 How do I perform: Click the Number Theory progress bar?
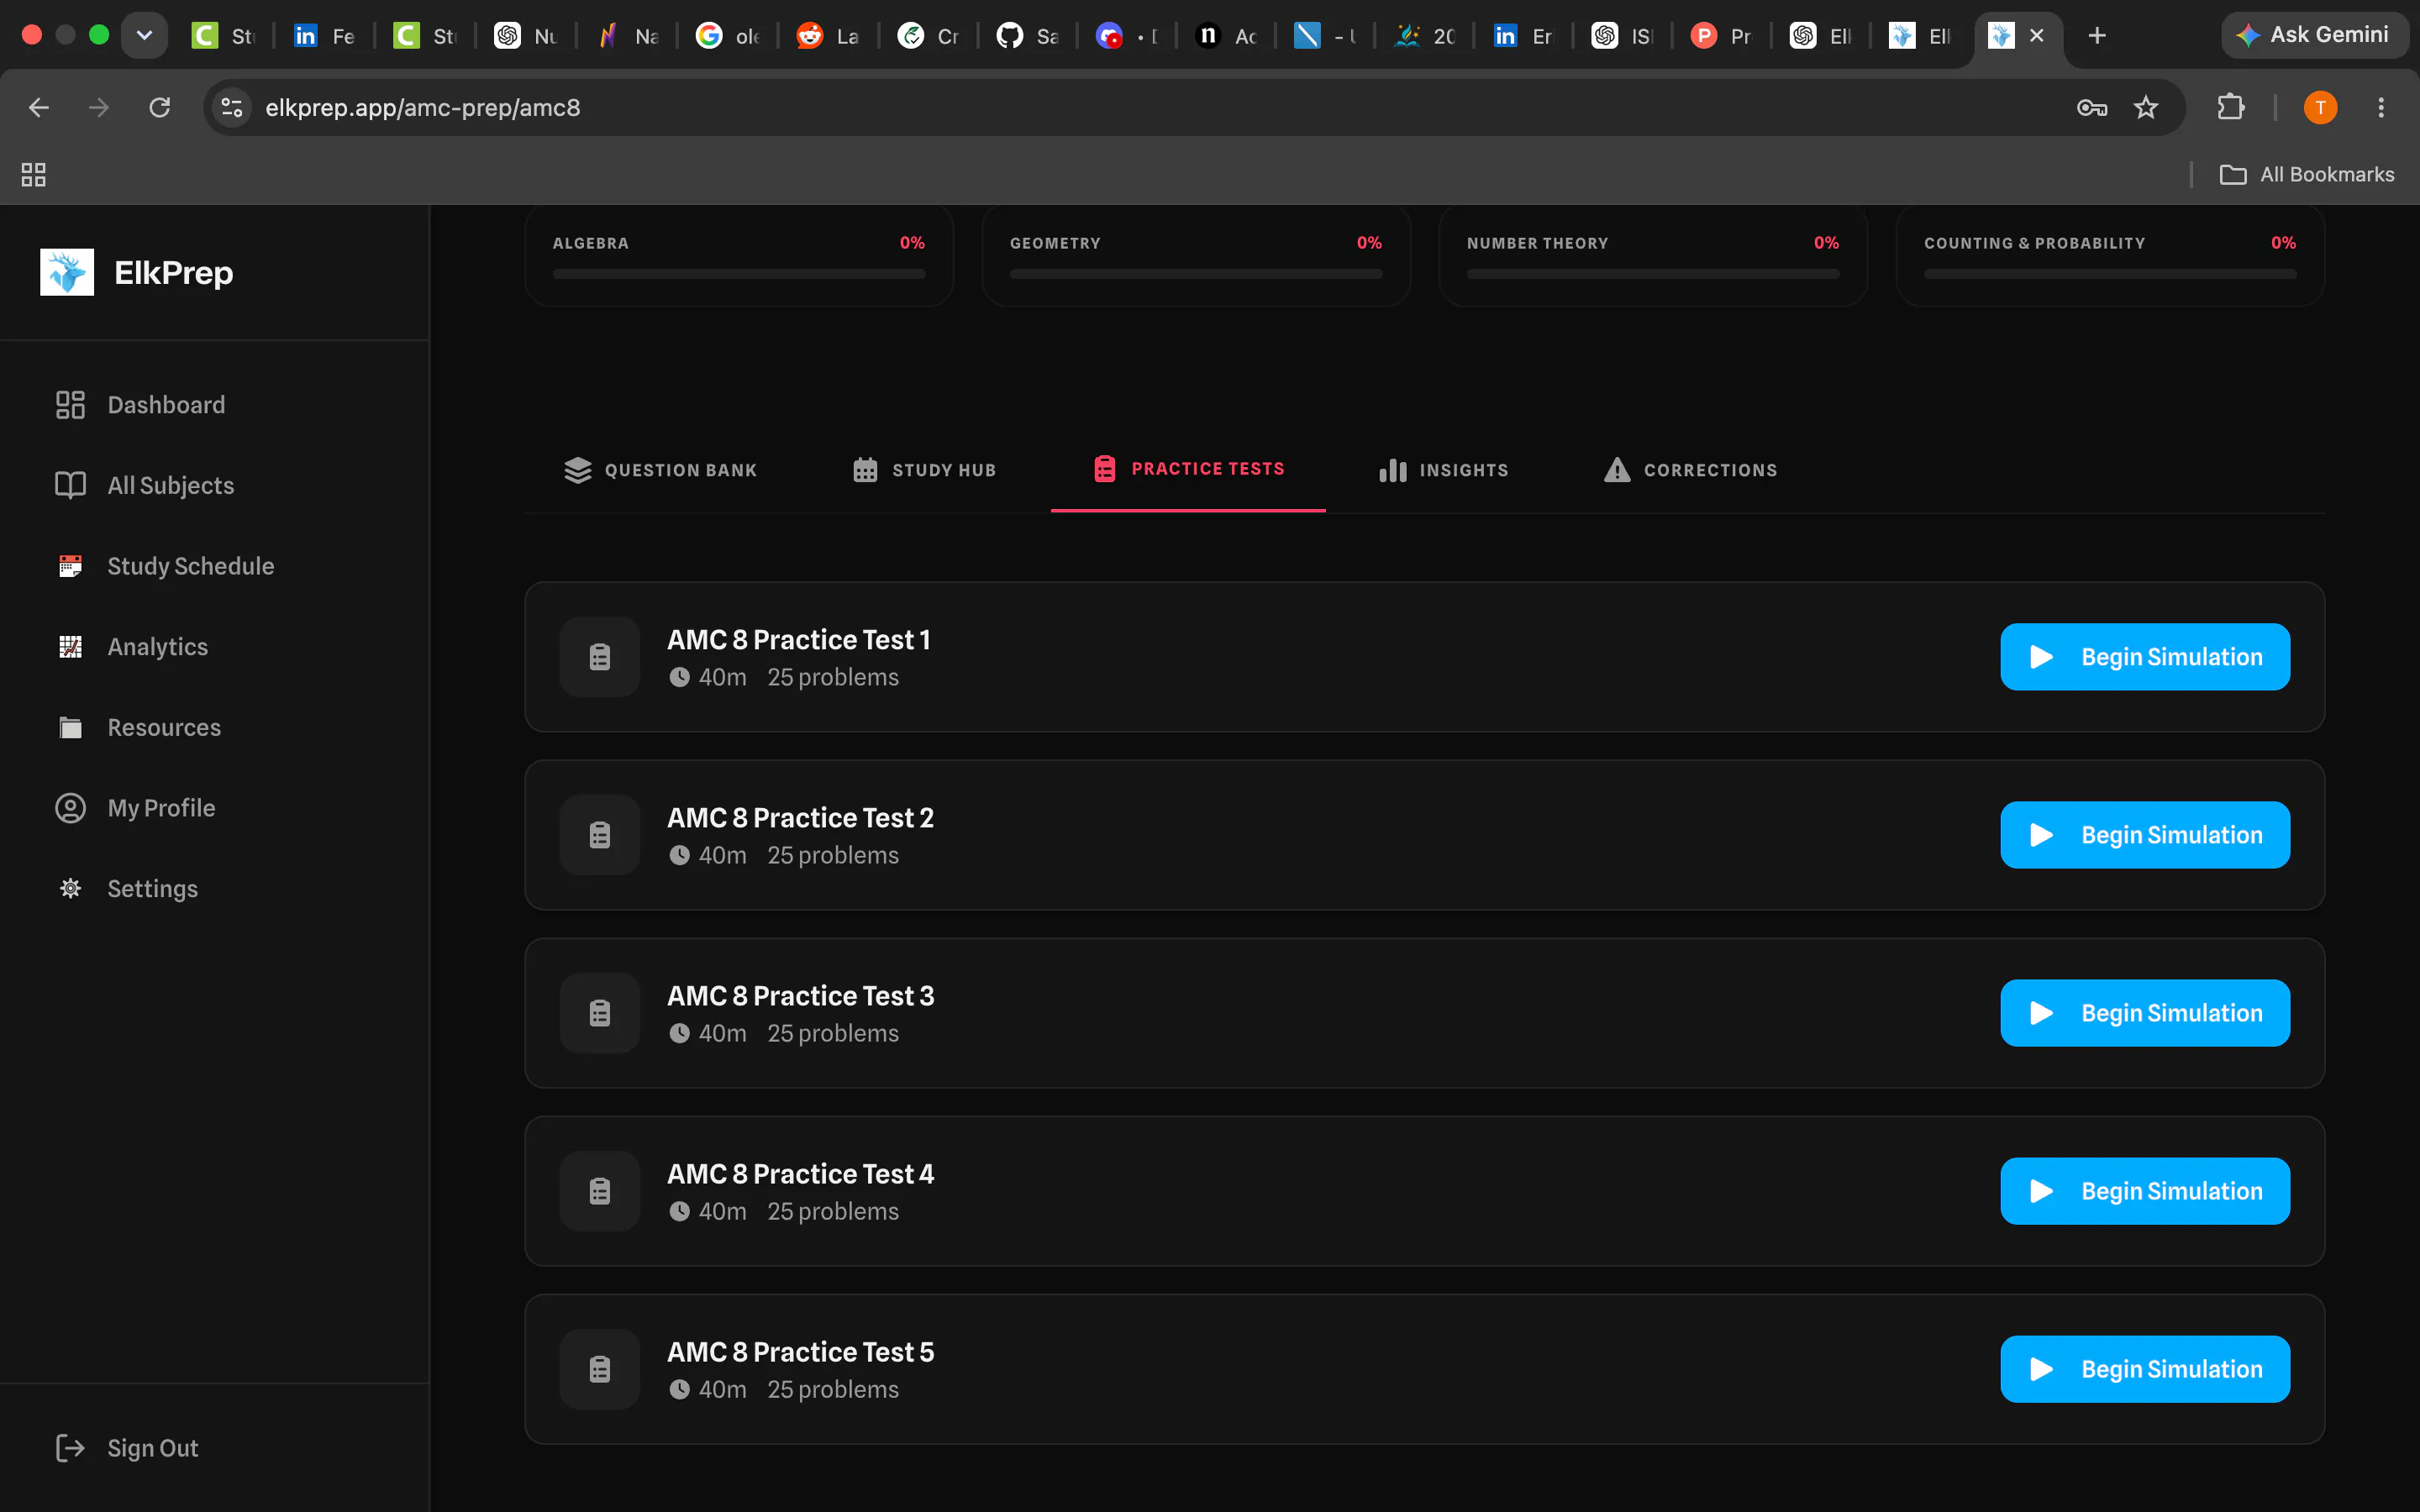[1653, 274]
